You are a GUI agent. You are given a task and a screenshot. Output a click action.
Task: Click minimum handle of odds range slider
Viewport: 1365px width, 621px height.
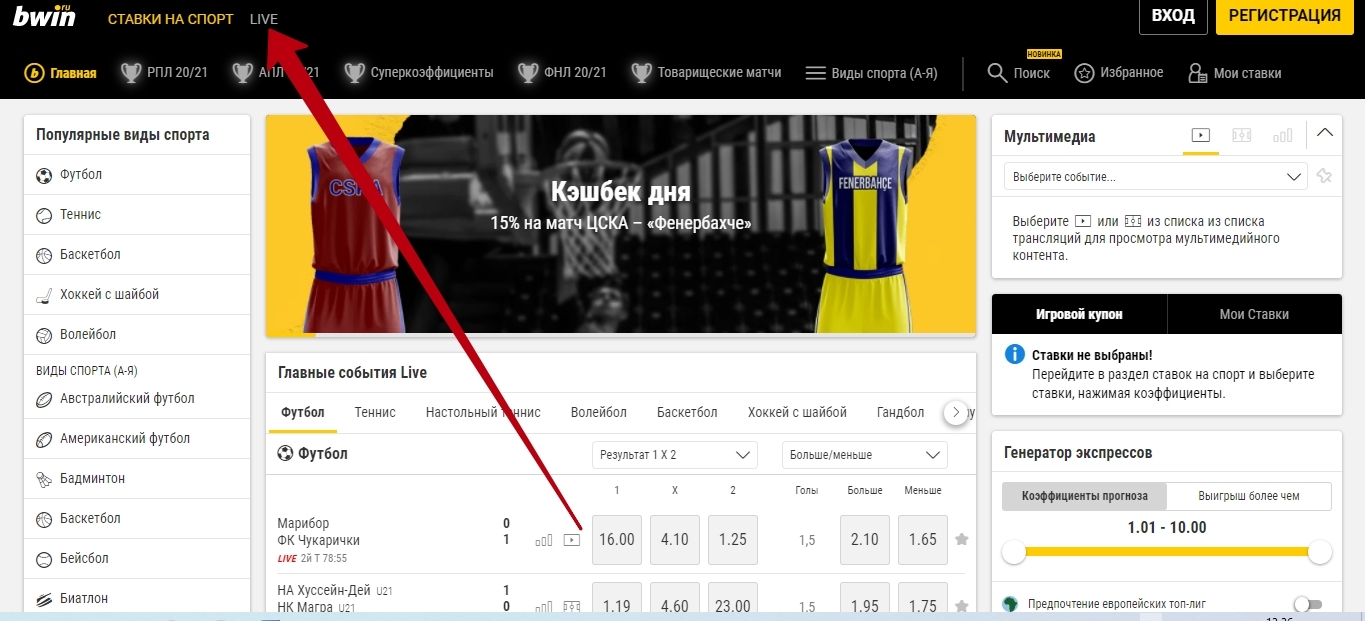(1015, 552)
